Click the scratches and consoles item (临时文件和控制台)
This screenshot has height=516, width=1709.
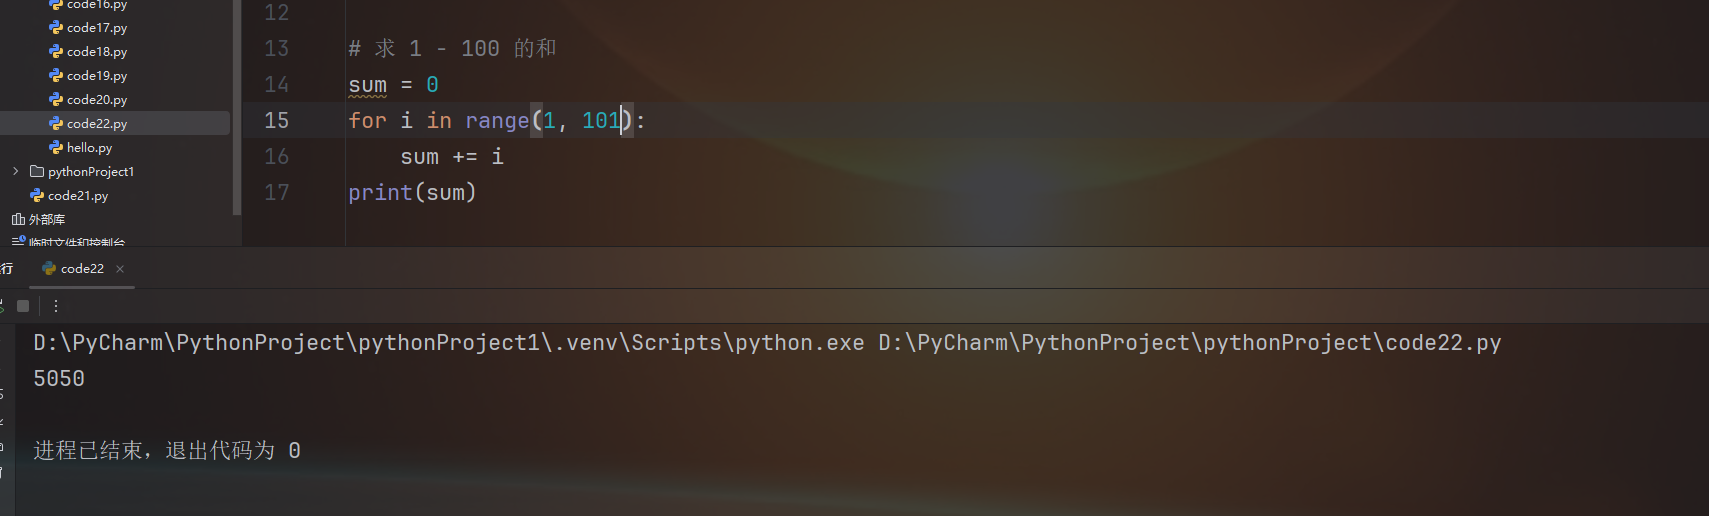(68, 242)
